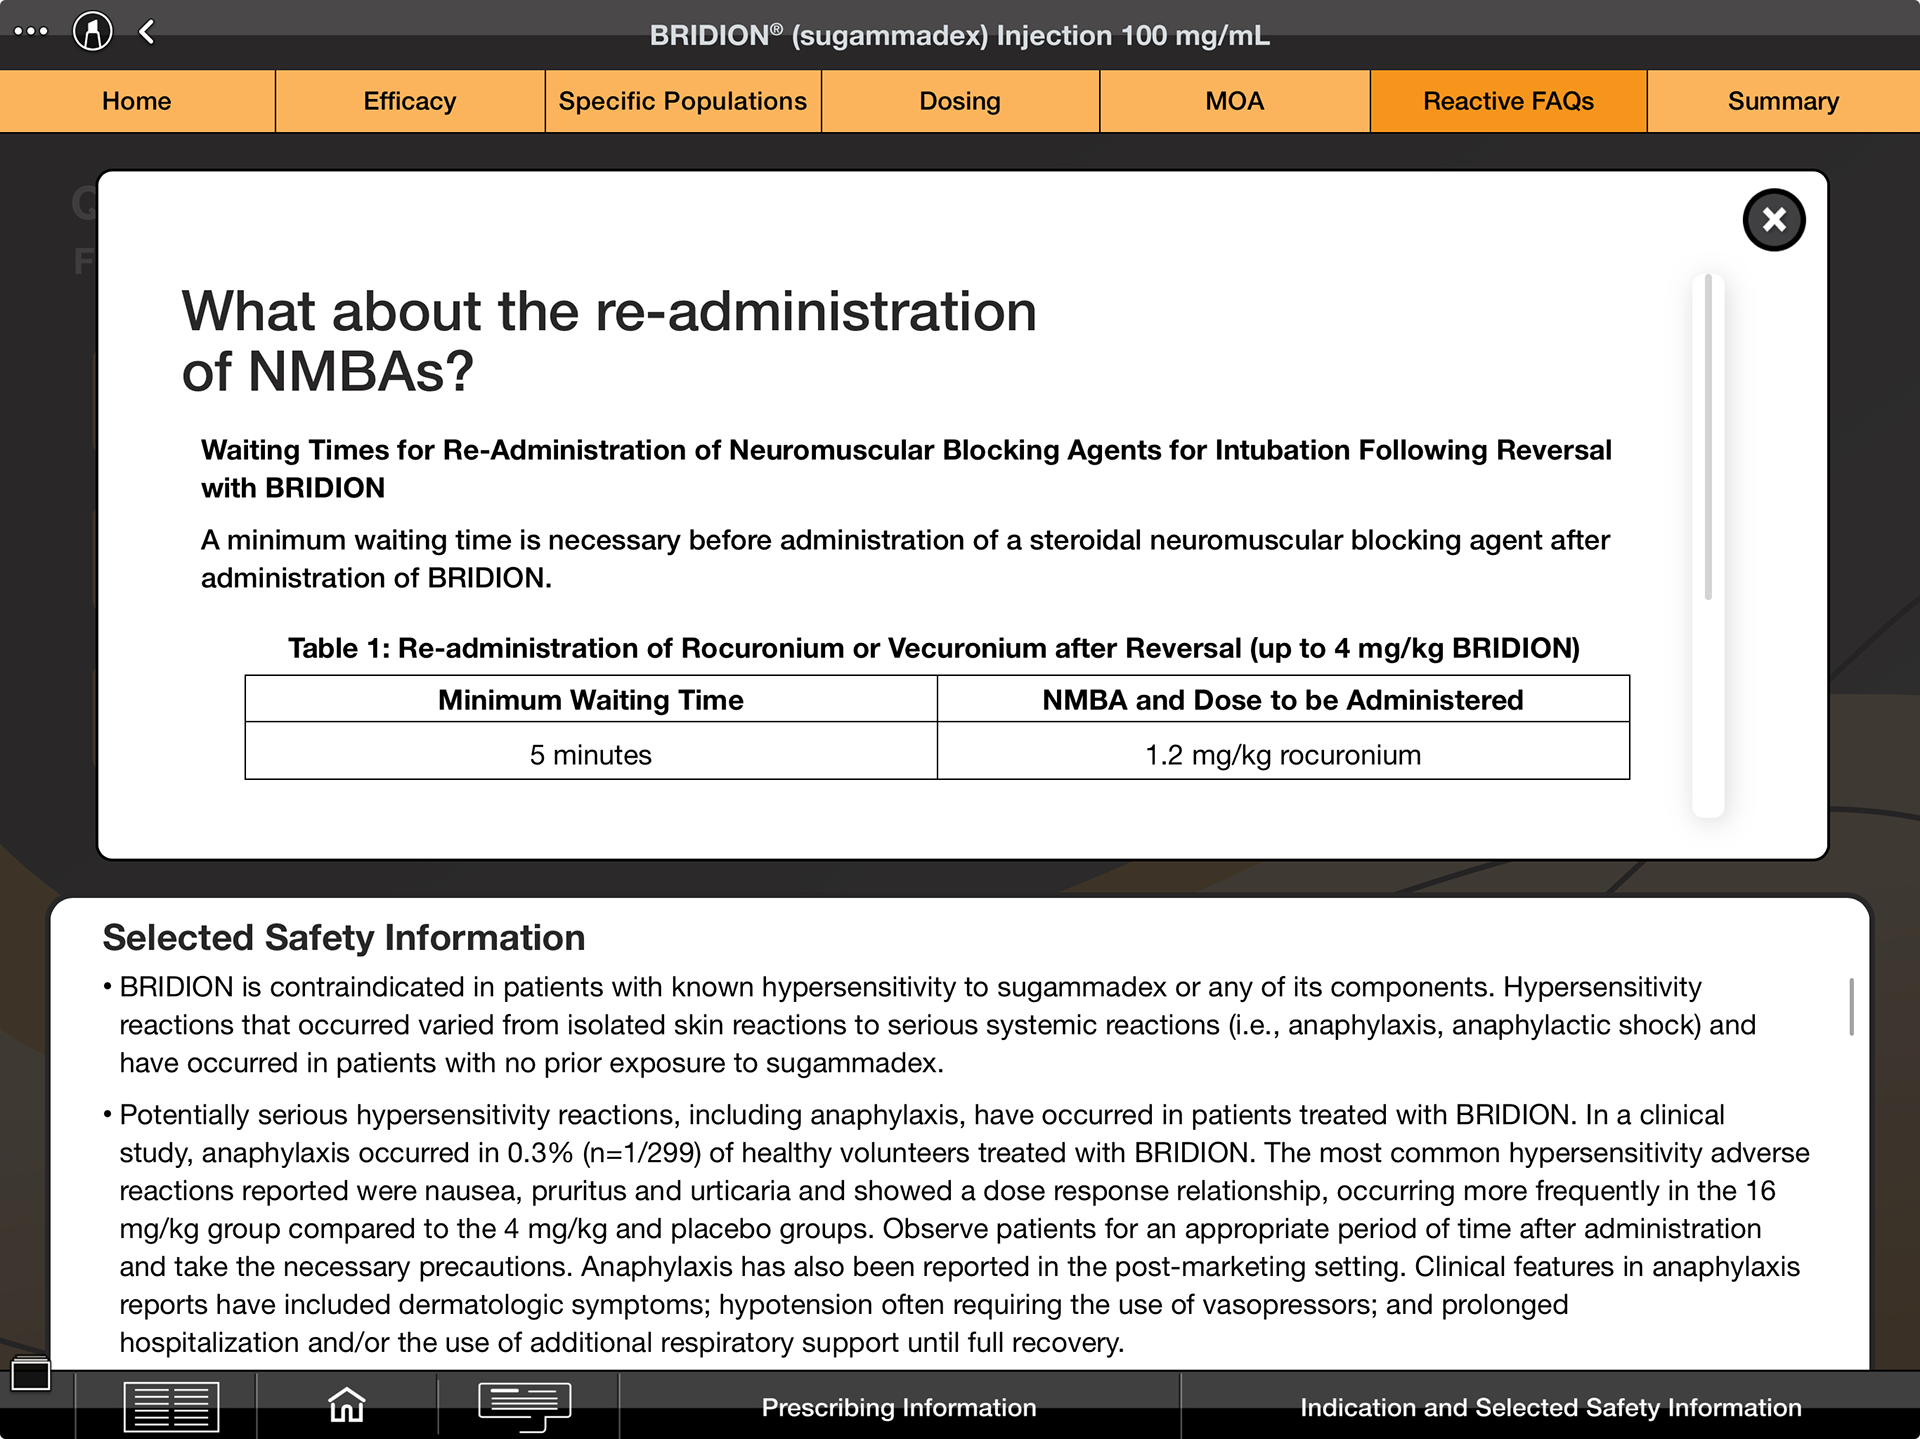Open the Efficacy tab
This screenshot has height=1439, width=1920.
click(410, 101)
